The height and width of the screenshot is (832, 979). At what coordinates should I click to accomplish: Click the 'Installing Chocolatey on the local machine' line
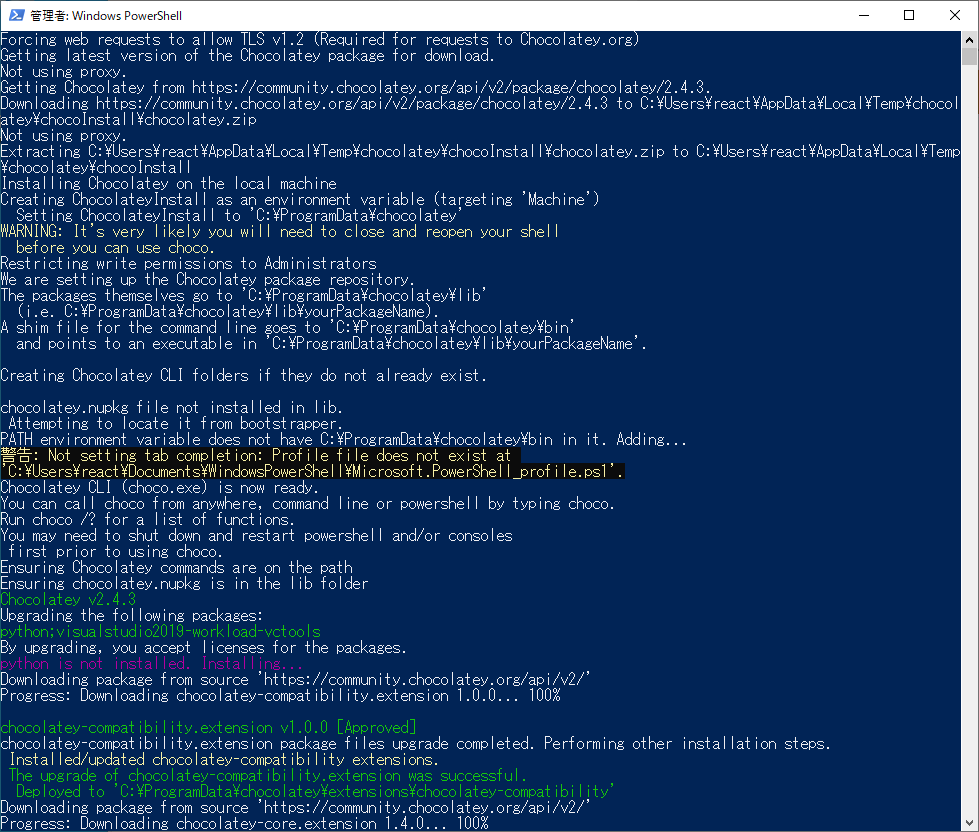tap(169, 184)
